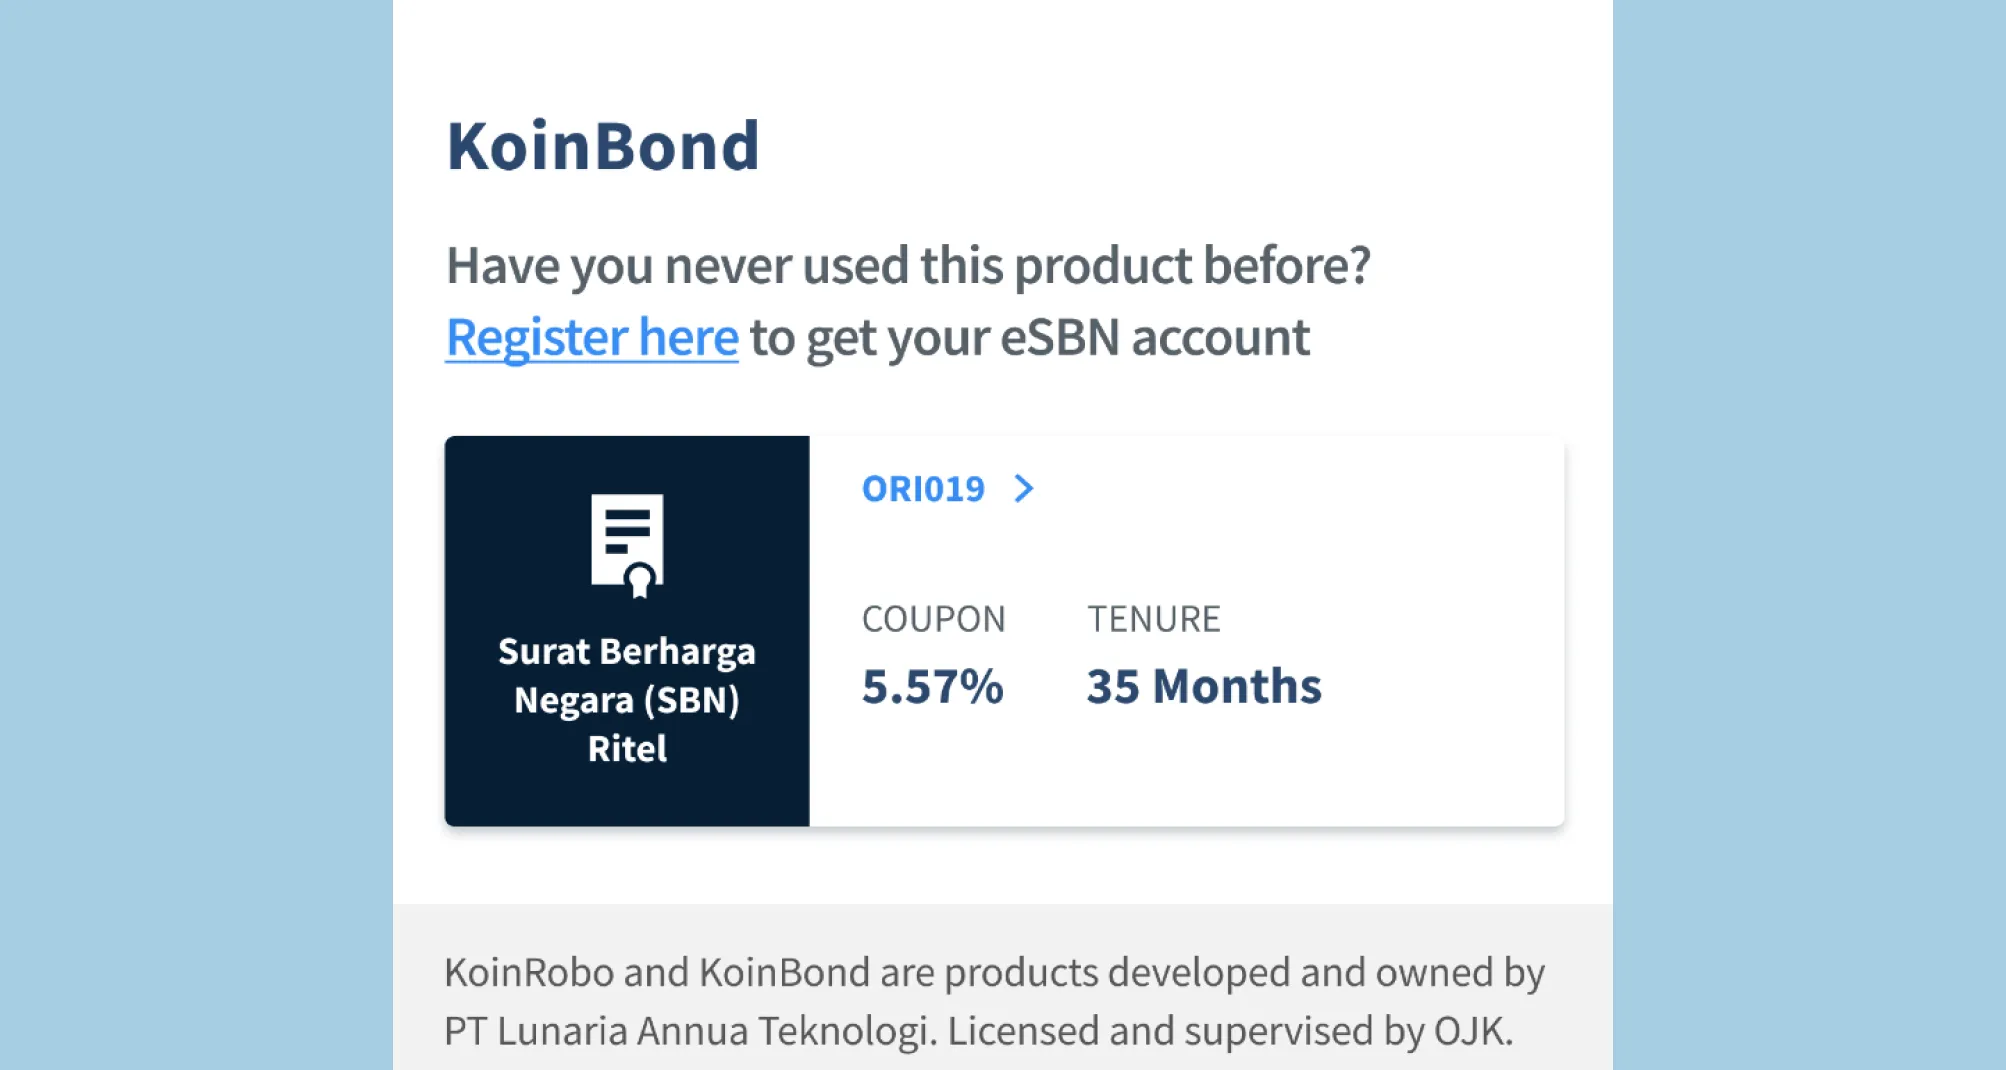This screenshot has height=1070, width=2006.
Task: Select the 5.57% coupon value
Action: [933, 685]
